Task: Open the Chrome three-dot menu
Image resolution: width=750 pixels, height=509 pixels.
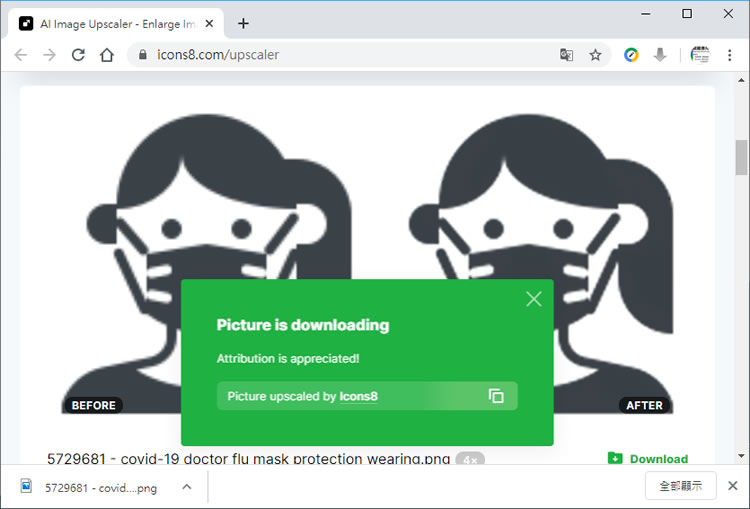Action: pyautogui.click(x=731, y=55)
